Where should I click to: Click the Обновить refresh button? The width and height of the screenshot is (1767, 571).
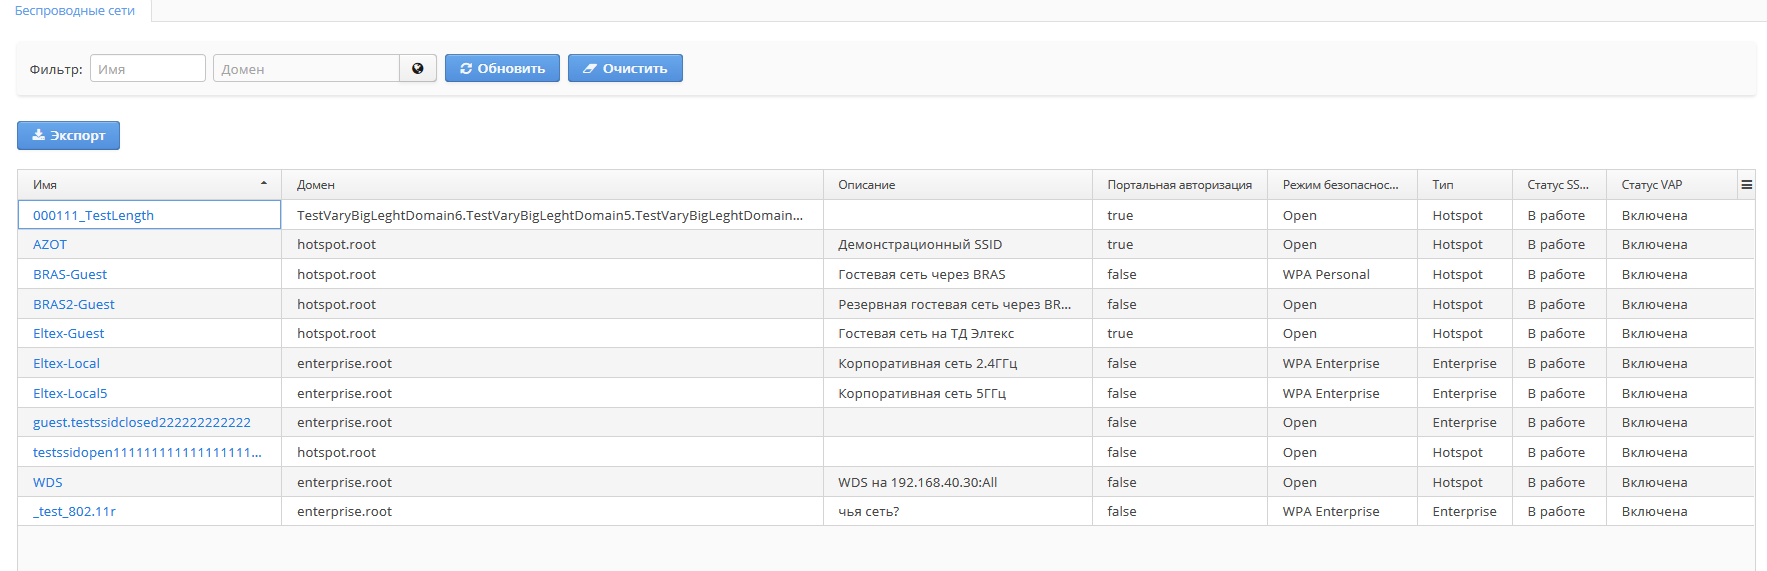[x=502, y=69]
